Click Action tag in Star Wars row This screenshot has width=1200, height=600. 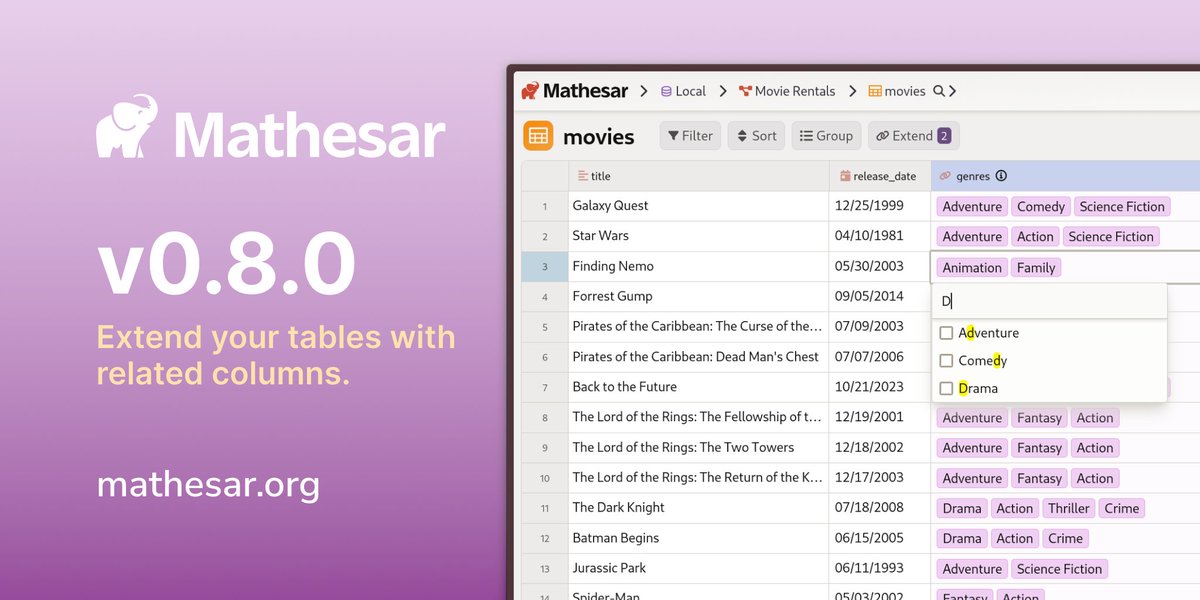(1035, 237)
